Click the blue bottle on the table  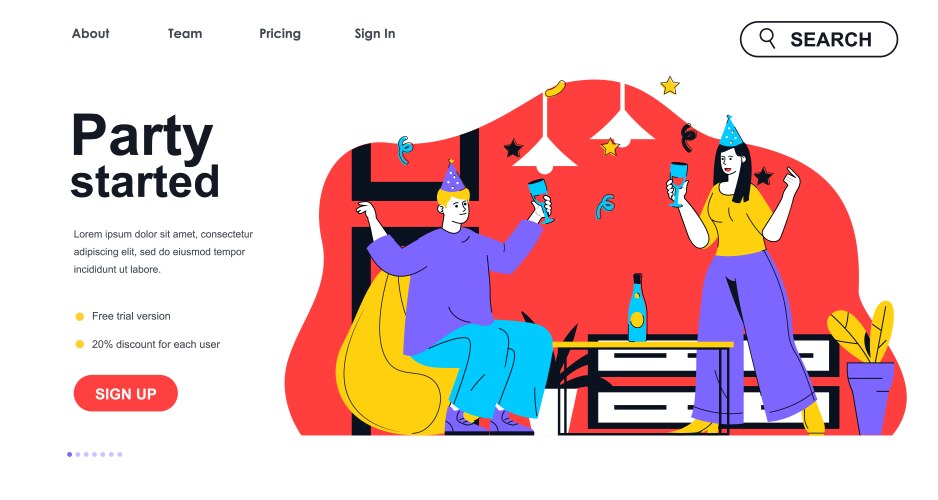tap(637, 308)
